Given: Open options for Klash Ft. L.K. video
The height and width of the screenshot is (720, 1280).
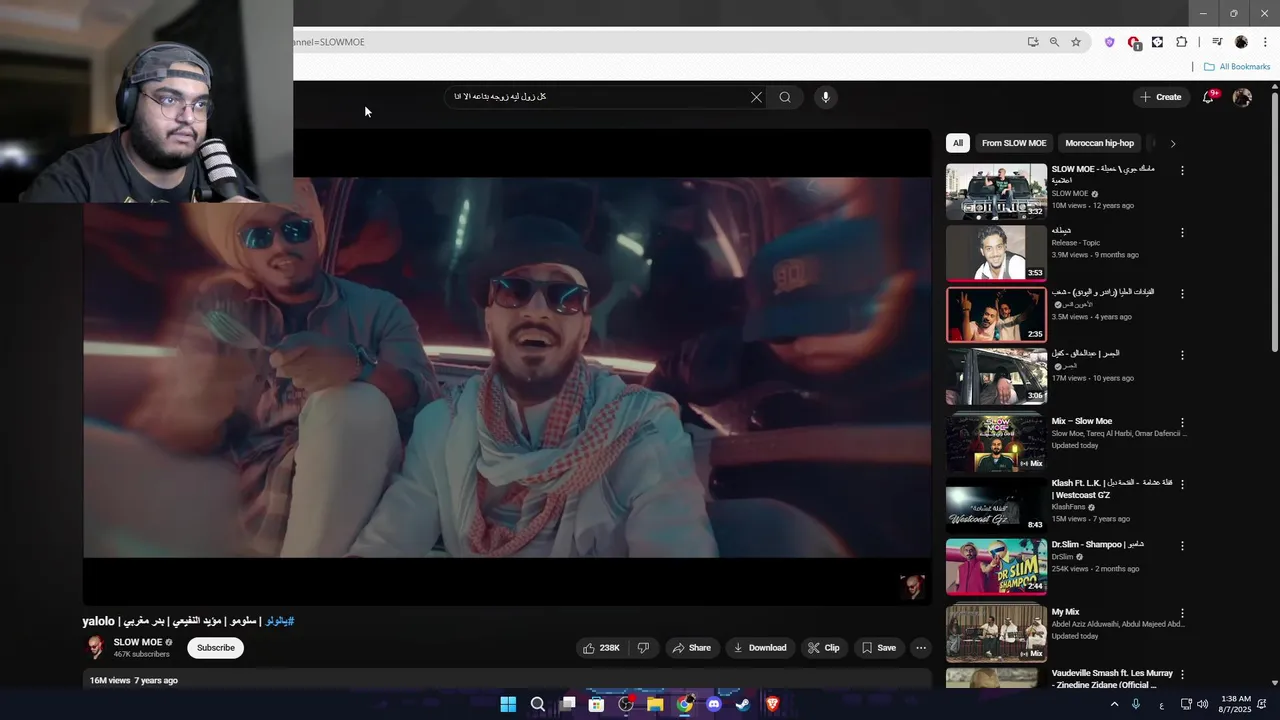Looking at the screenshot, I should [1182, 484].
